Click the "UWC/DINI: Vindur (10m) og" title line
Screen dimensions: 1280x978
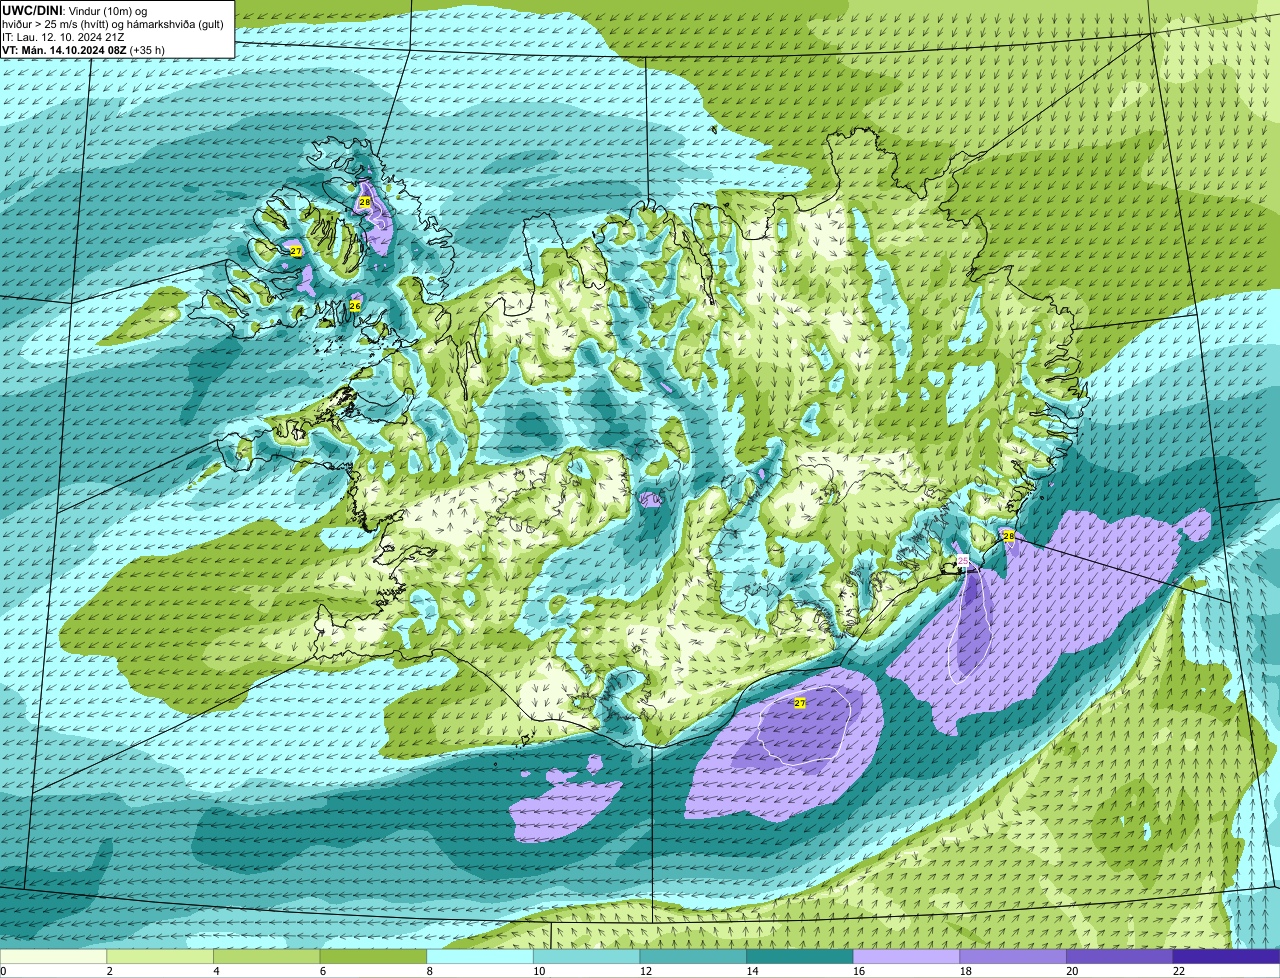click(x=75, y=11)
